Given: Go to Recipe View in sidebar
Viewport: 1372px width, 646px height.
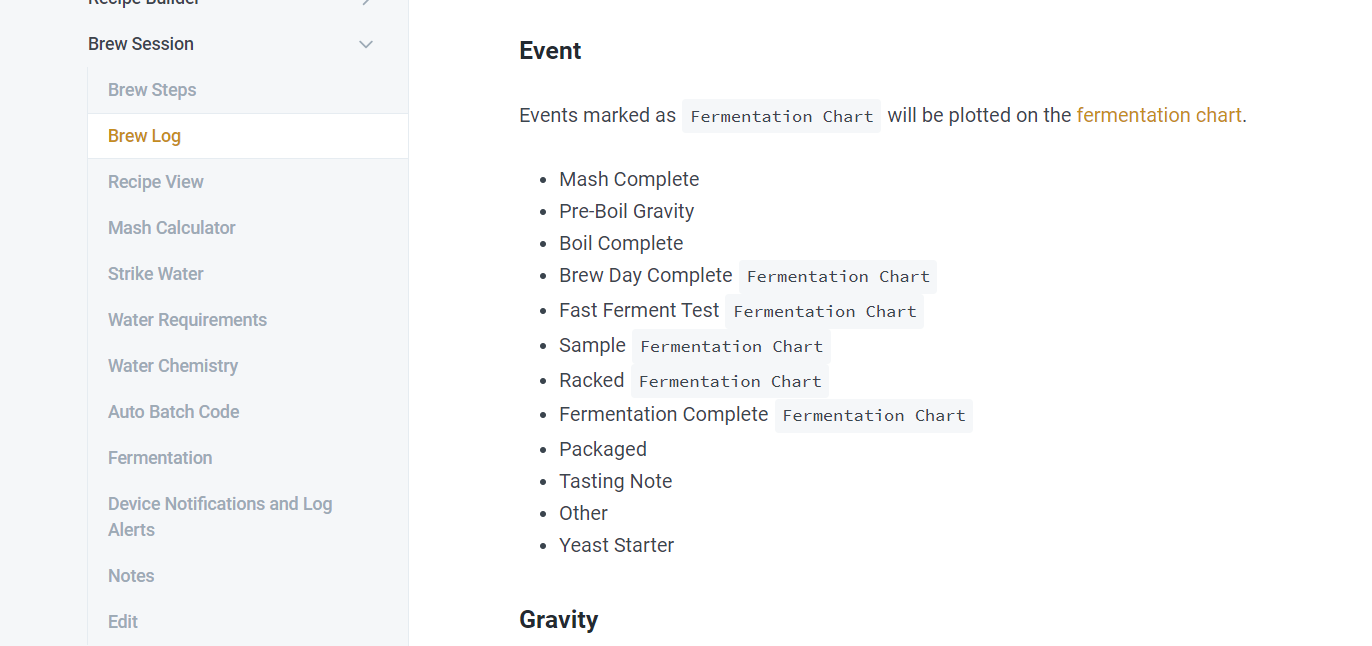Looking at the screenshot, I should click(156, 182).
